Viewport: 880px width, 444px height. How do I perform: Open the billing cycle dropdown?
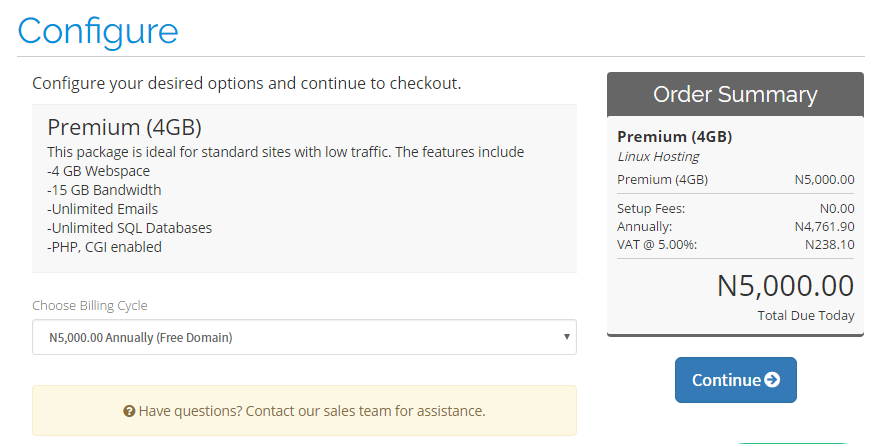click(304, 337)
